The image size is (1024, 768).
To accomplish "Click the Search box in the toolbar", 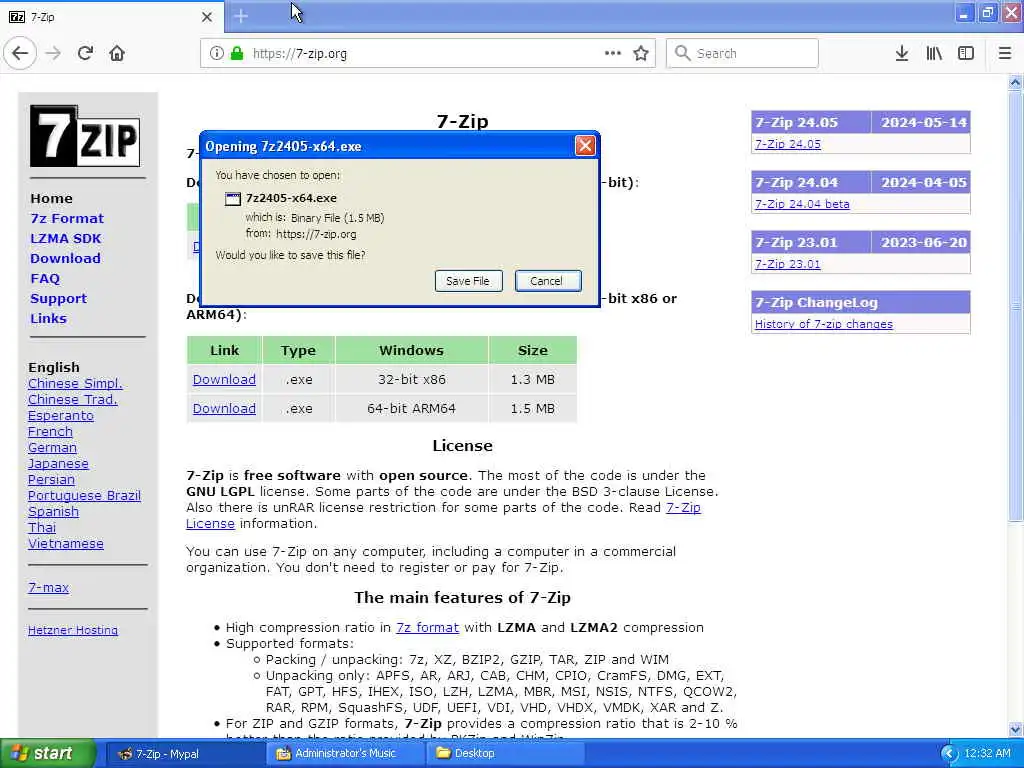I will click(743, 54).
